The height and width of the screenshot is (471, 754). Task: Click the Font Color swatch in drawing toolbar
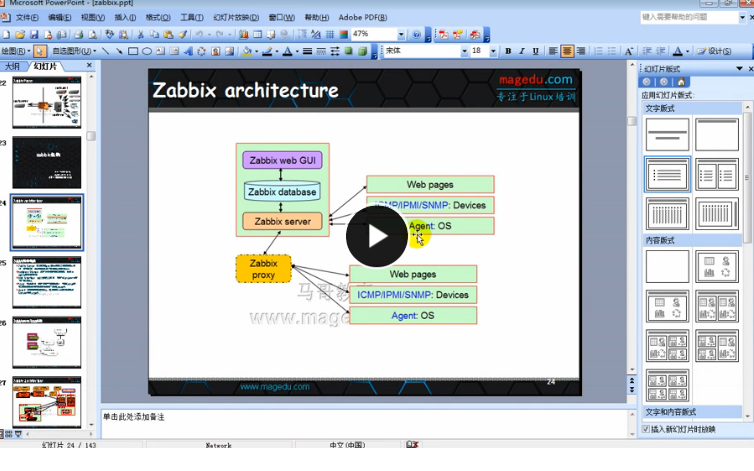click(287, 51)
